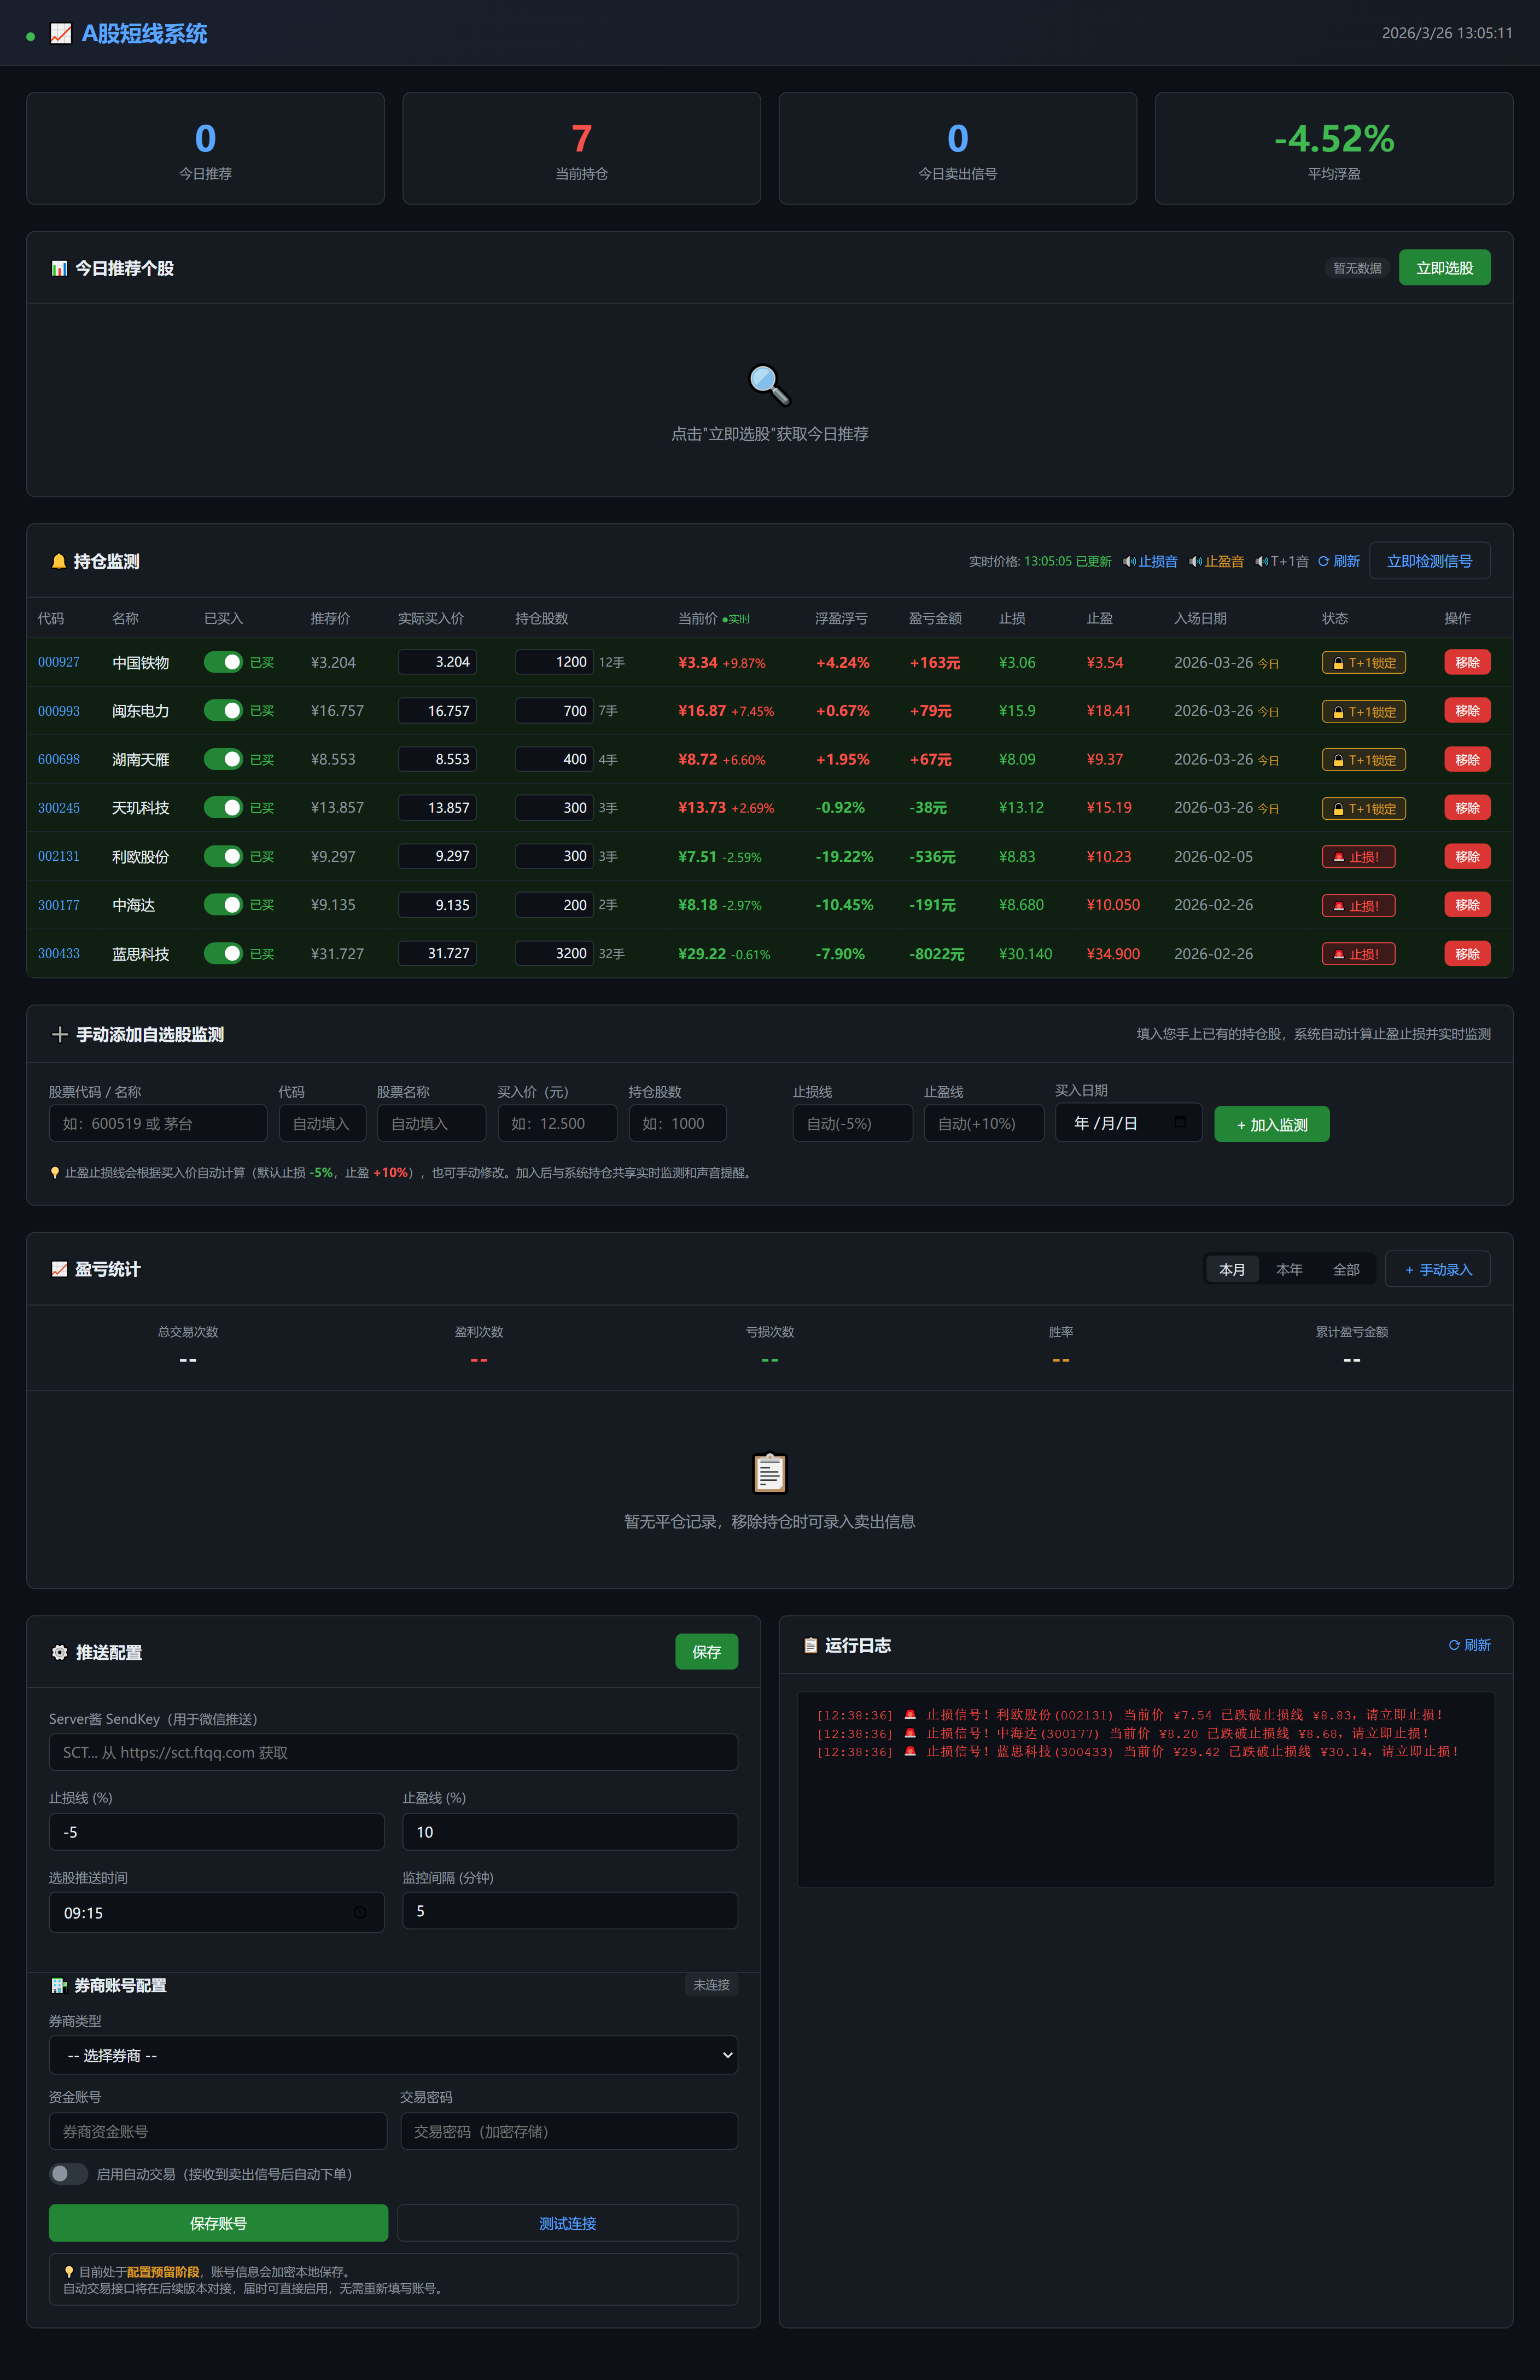Click refresh icon in 运行日志 panel
Image resolution: width=1540 pixels, height=2380 pixels.
(1454, 1645)
